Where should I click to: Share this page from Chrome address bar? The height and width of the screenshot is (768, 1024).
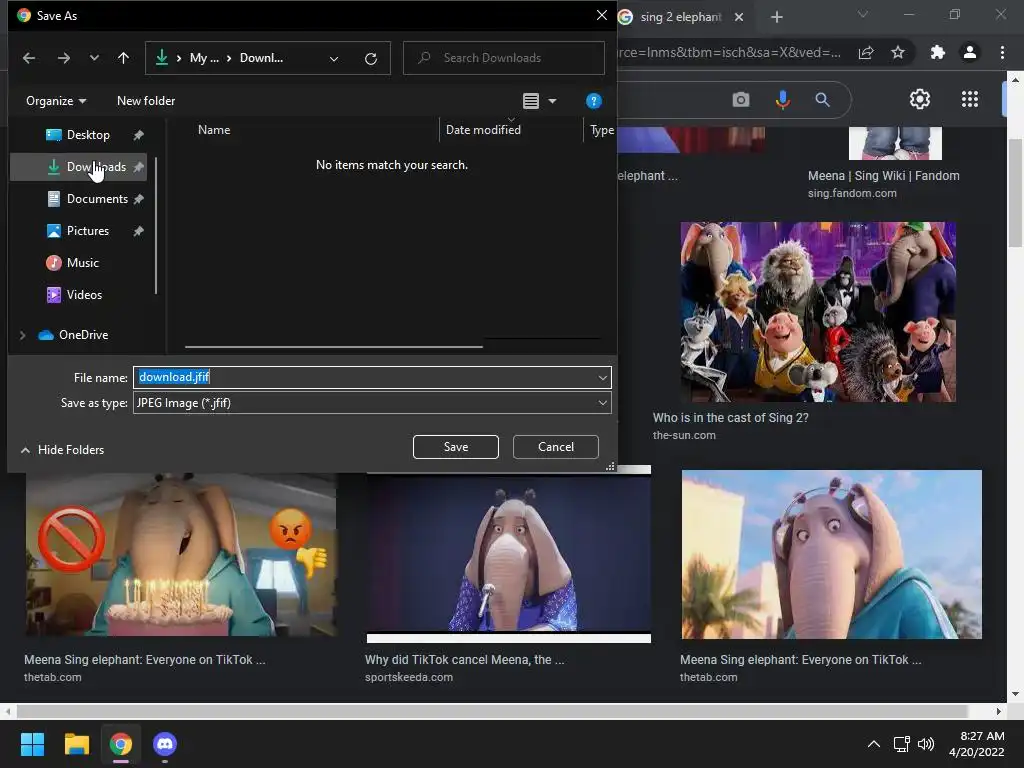coord(866,53)
